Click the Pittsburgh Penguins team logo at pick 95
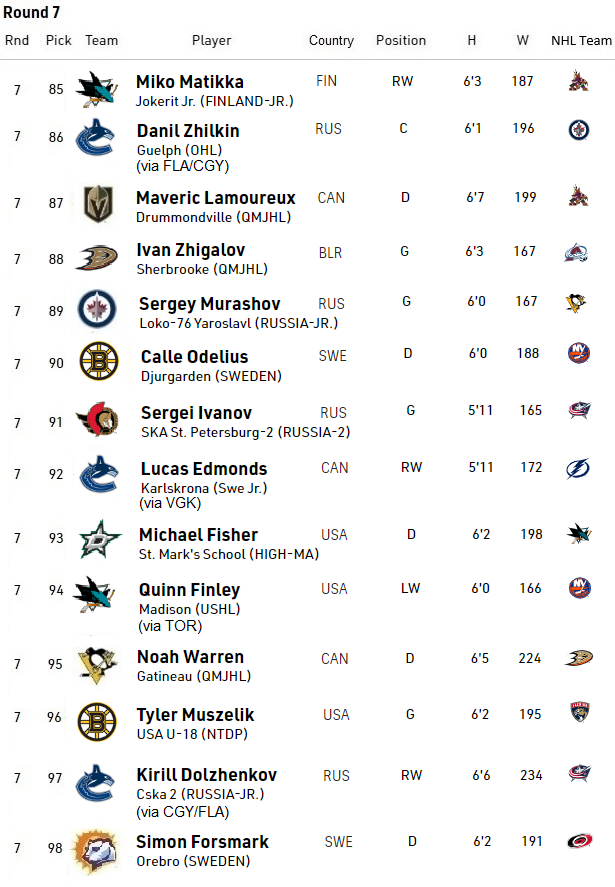The width and height of the screenshot is (615, 887). click(98, 663)
